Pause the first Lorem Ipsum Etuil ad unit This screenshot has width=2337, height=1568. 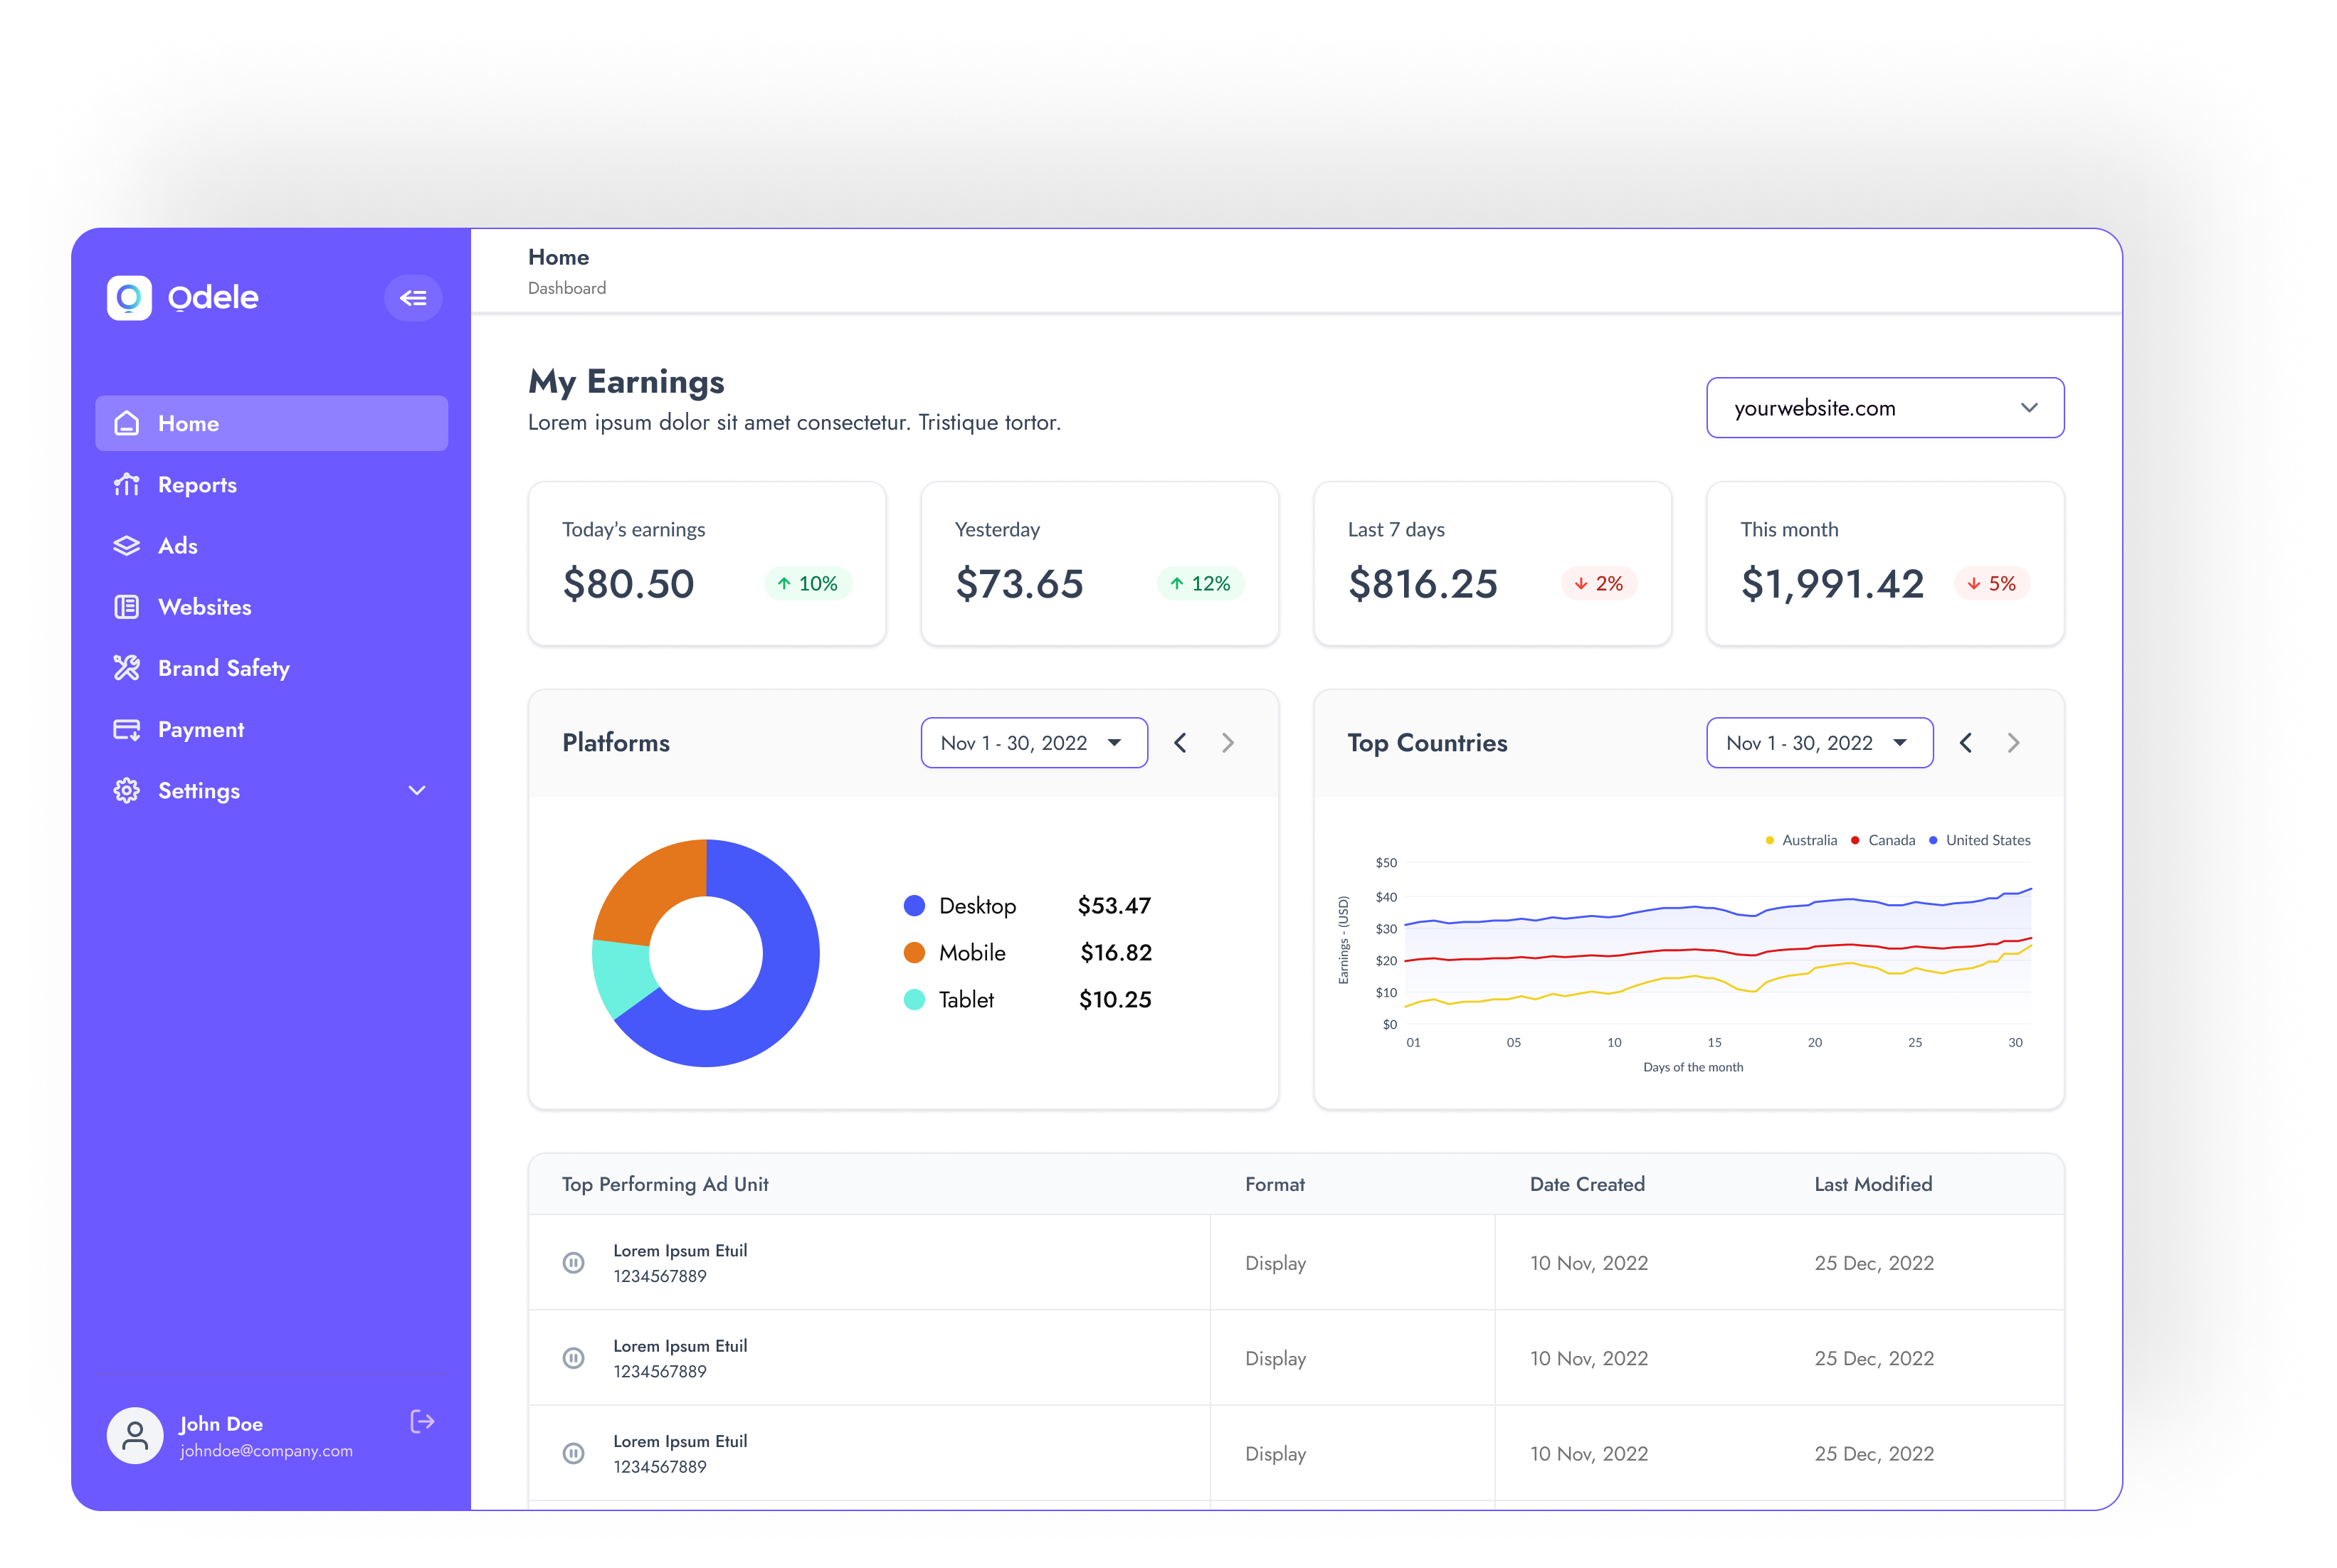click(x=574, y=1263)
